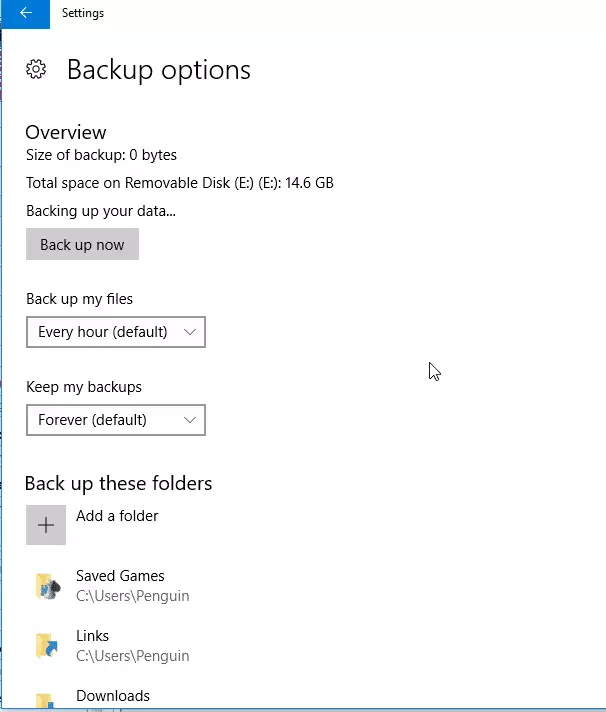This screenshot has height=712, width=606.
Task: Click the plus icon to add a folder
Action: click(x=46, y=525)
